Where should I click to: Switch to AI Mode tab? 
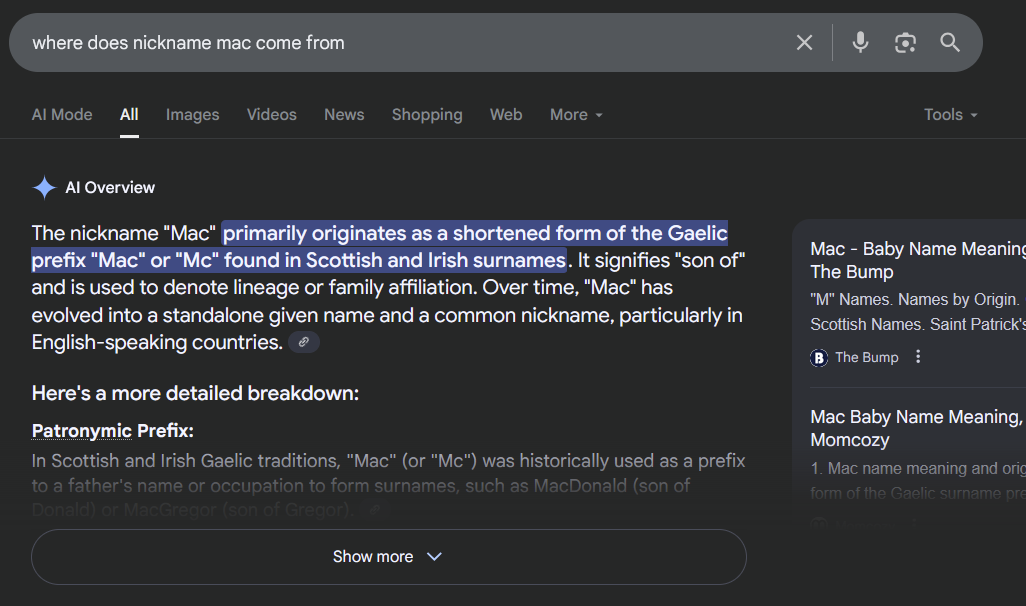pos(62,115)
